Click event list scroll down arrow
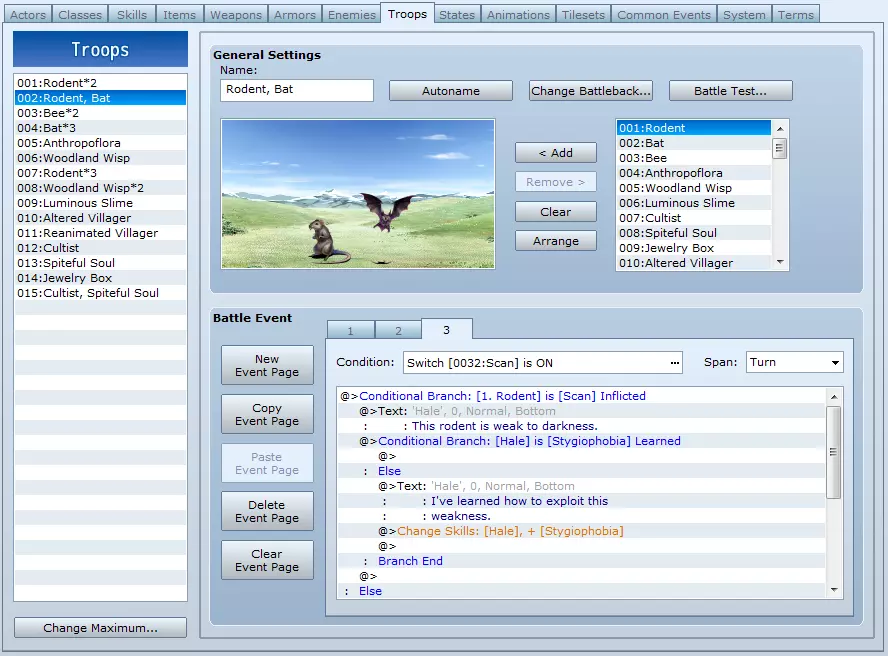 point(834,590)
